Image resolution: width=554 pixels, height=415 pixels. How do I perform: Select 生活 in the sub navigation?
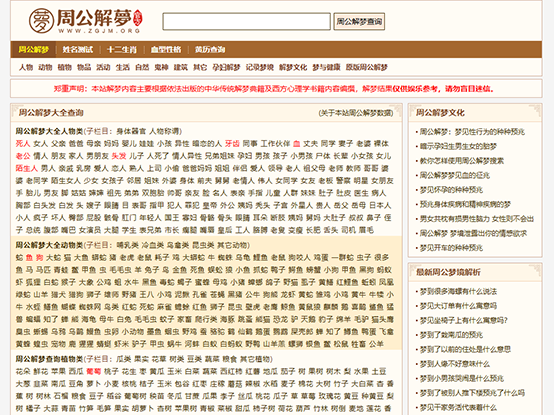(123, 67)
